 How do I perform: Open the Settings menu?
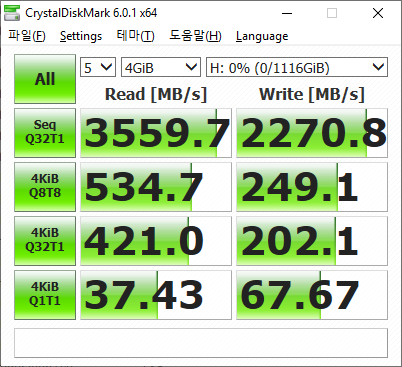[x=81, y=36]
